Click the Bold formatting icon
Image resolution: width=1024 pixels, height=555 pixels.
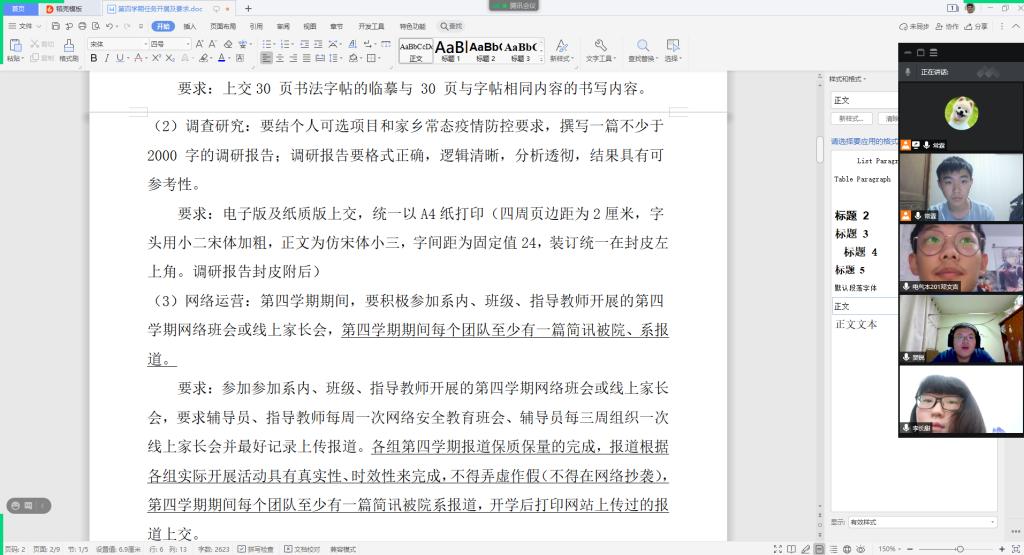tap(94, 58)
